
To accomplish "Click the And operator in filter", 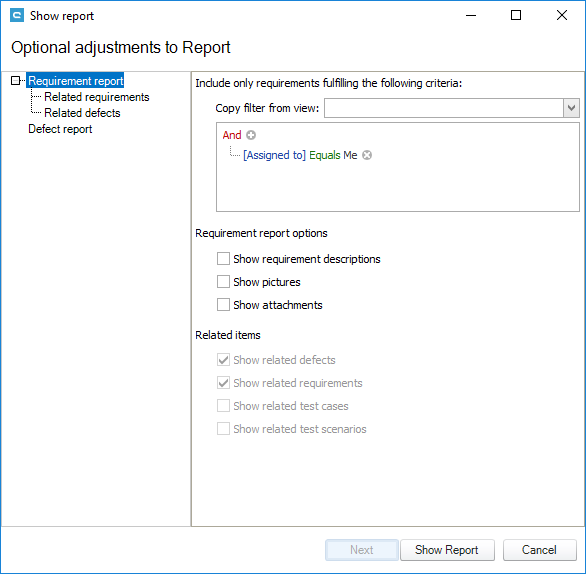I will pyautogui.click(x=232, y=135).
